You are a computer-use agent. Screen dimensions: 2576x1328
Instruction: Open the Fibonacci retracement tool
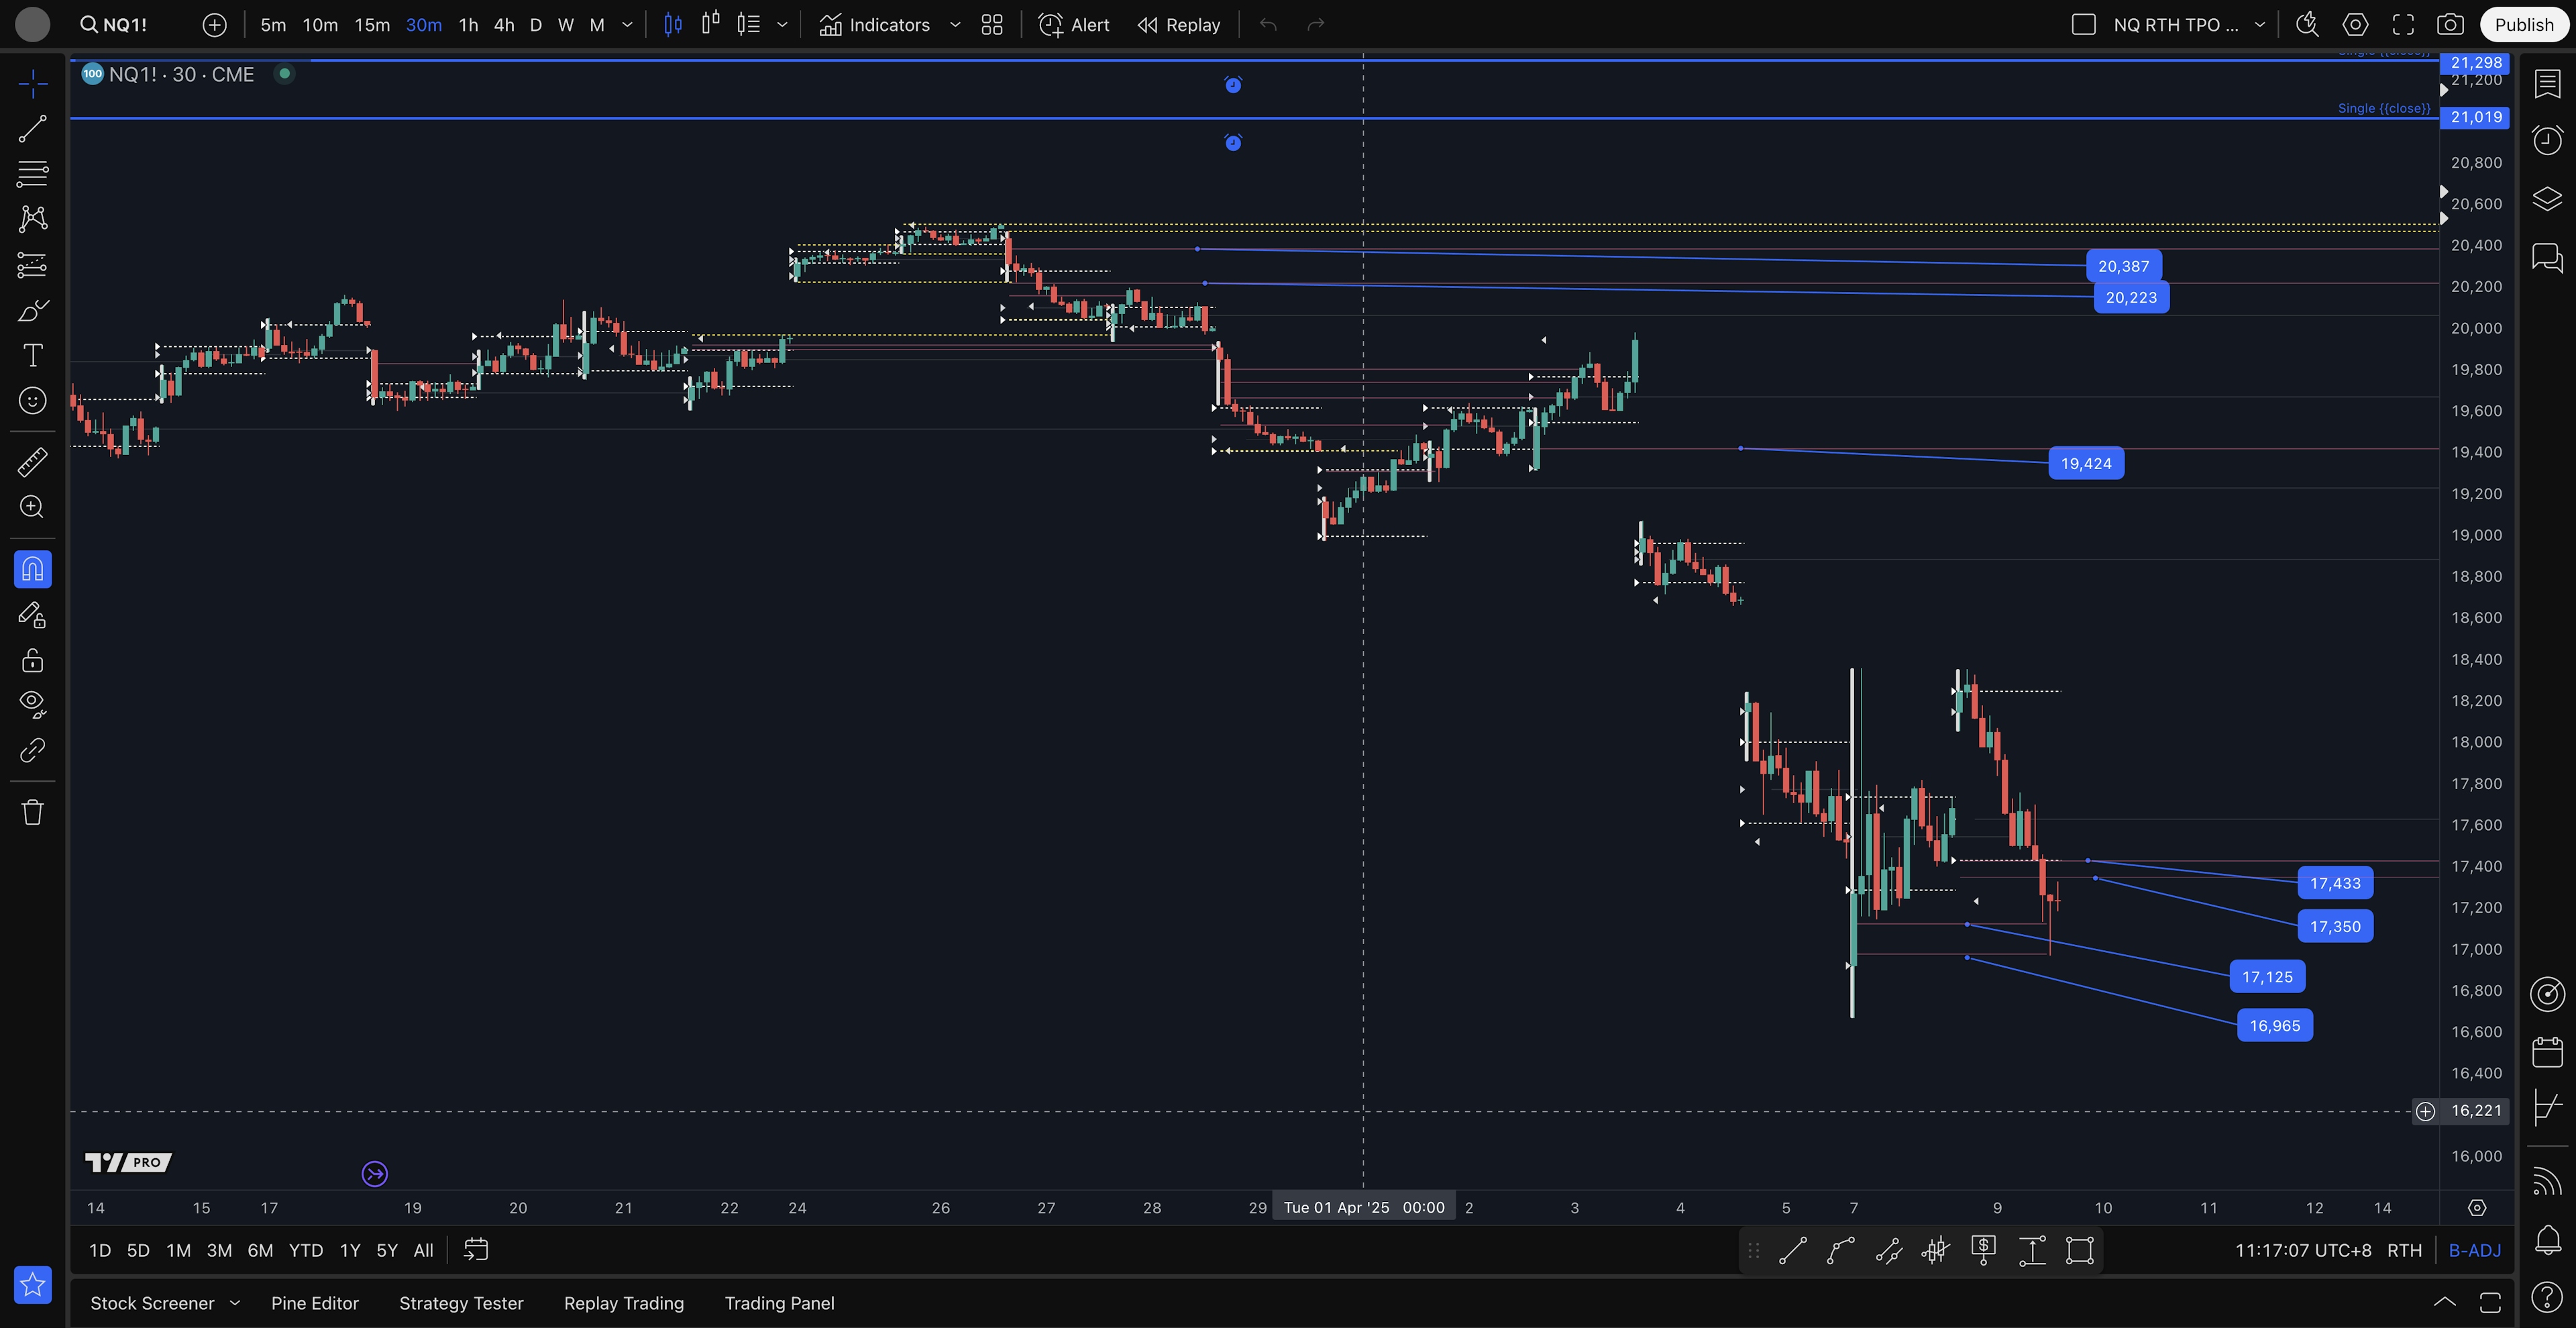(32, 174)
